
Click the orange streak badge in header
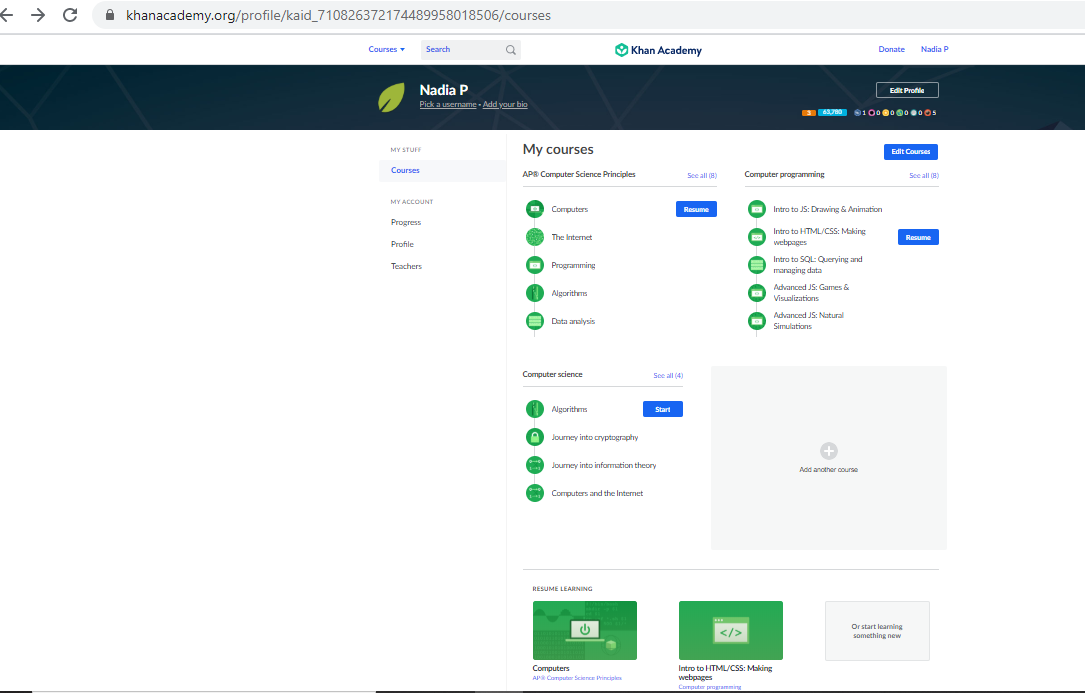click(808, 112)
